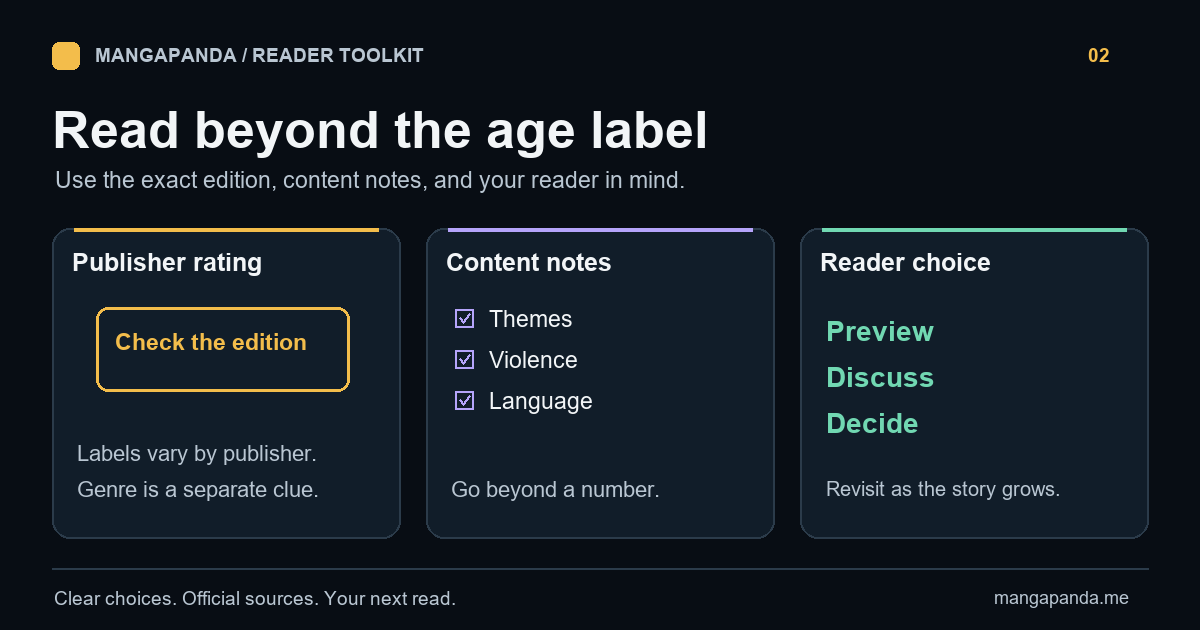This screenshot has height=630, width=1200.
Task: Open the Publisher rating card title
Action: pyautogui.click(x=167, y=263)
